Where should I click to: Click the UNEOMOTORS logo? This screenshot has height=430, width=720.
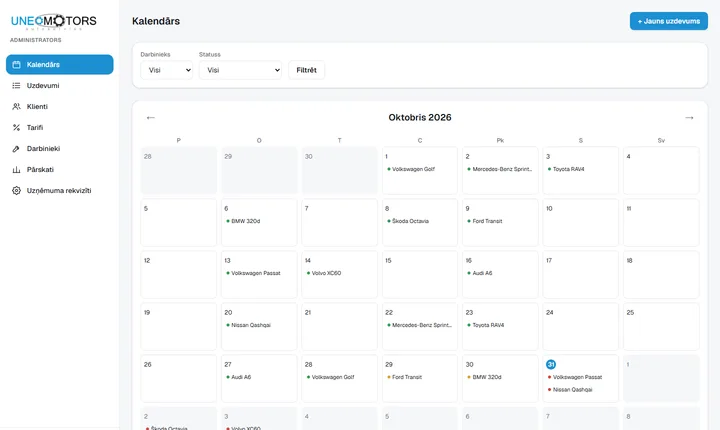tap(54, 21)
